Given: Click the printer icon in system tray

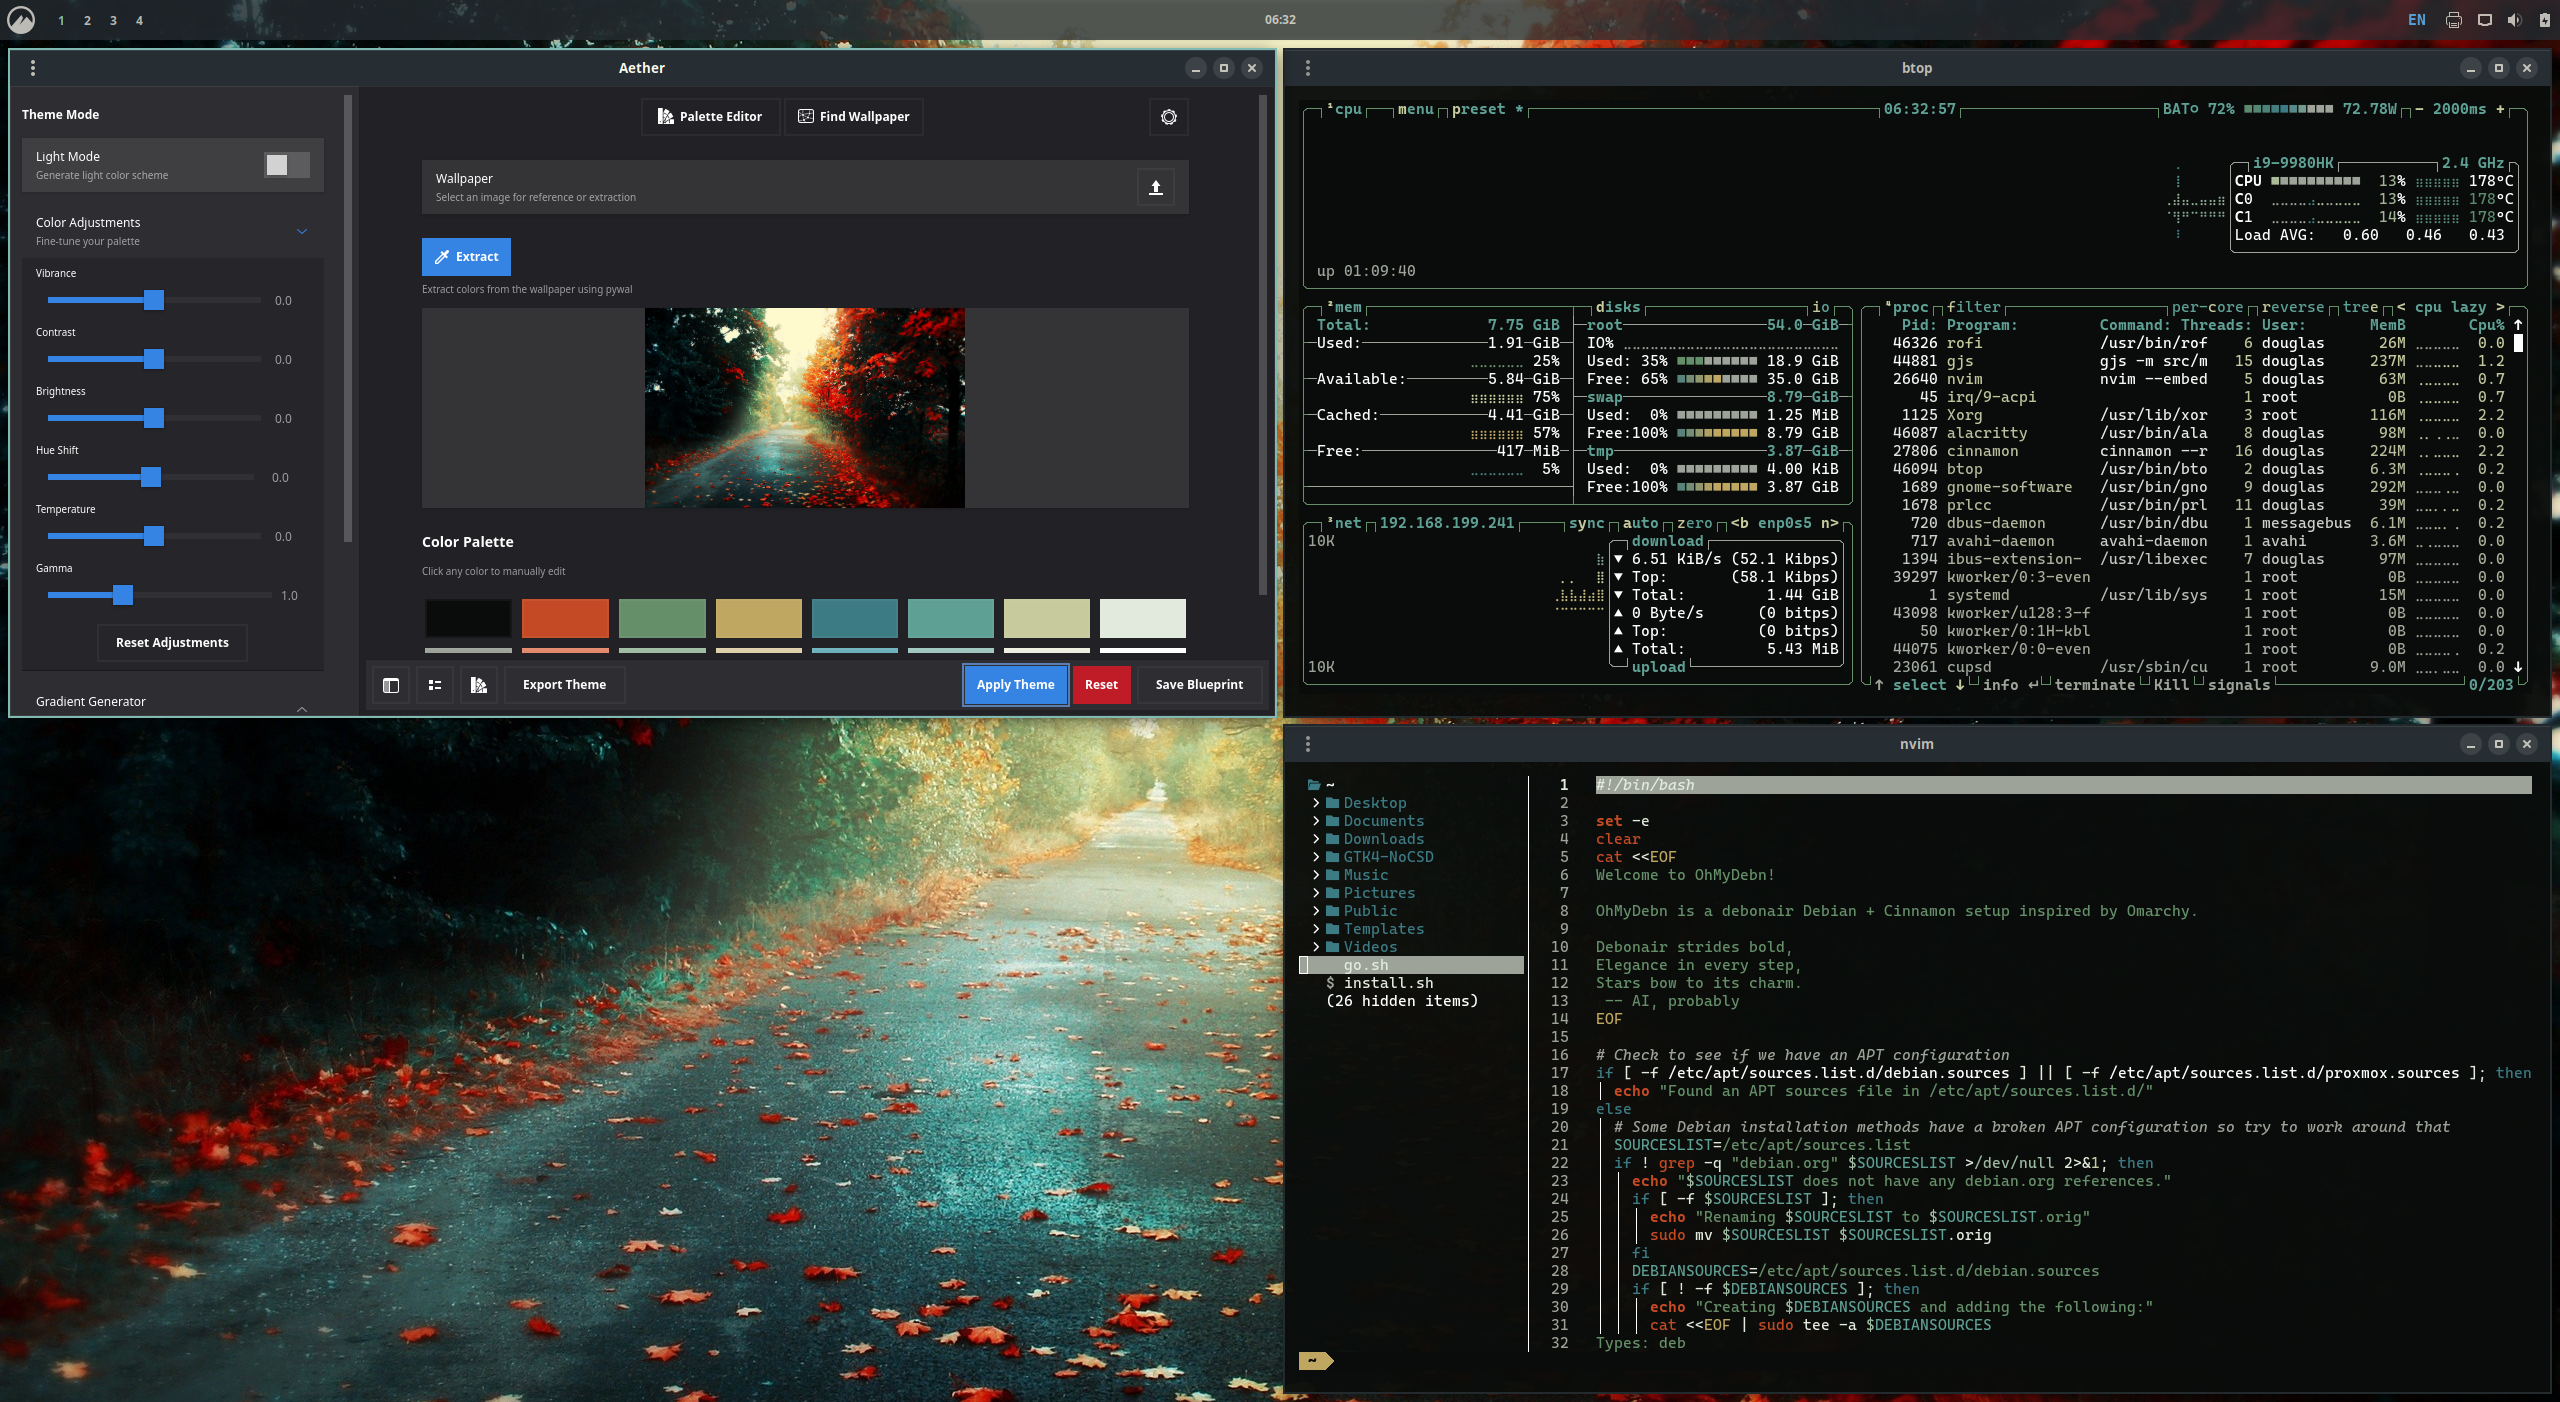Looking at the screenshot, I should pyautogui.click(x=2453, y=20).
